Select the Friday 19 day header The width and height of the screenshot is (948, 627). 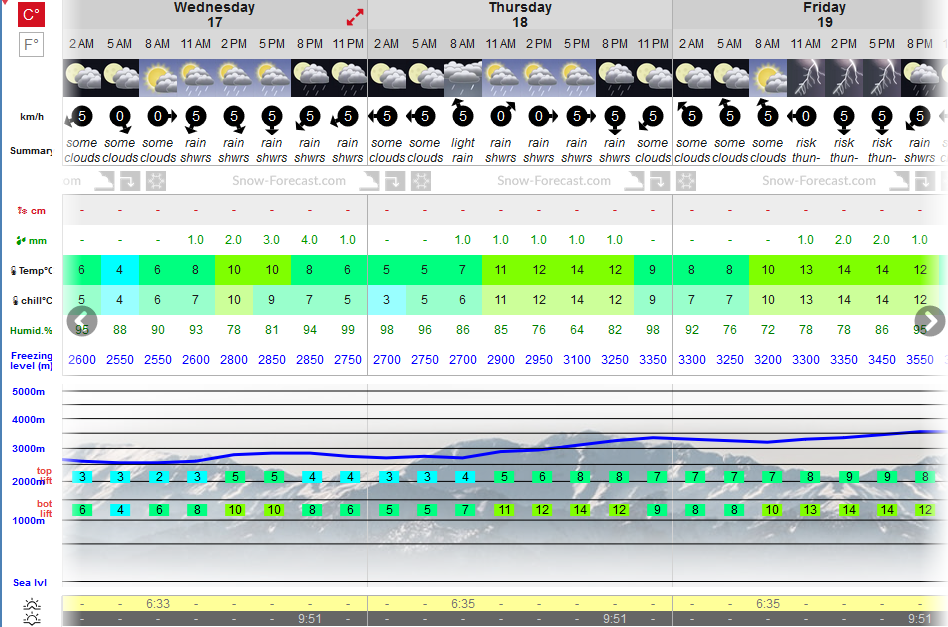(x=824, y=15)
